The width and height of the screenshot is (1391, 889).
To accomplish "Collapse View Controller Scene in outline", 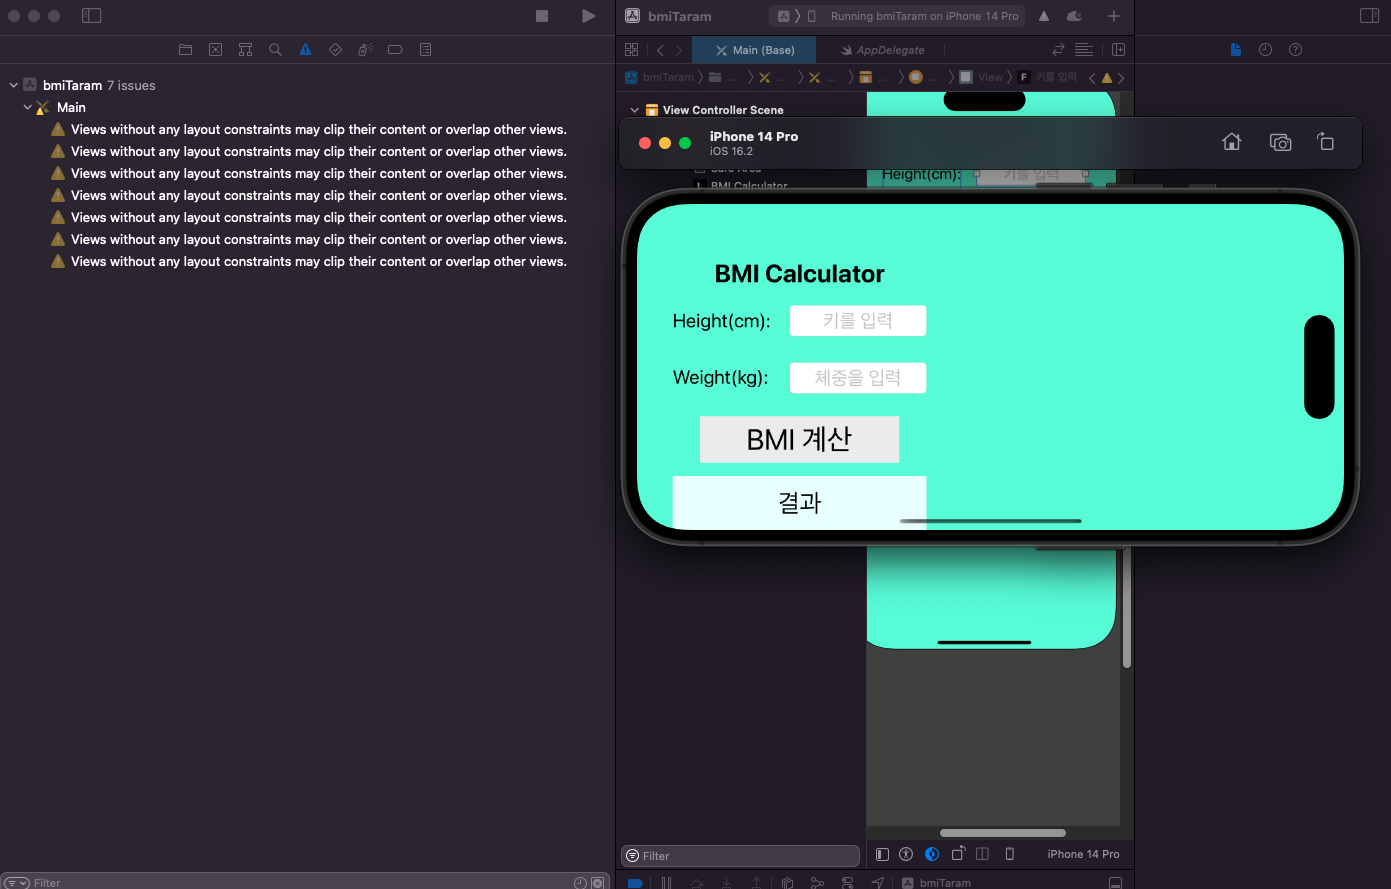I will pyautogui.click(x=634, y=110).
